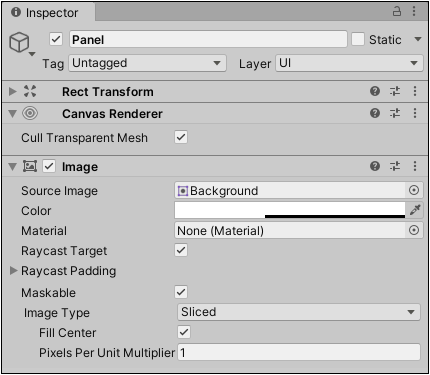This screenshot has height=375, width=430.
Task: Disable the Cull Transparent Mesh checkbox
Action: click(181, 137)
